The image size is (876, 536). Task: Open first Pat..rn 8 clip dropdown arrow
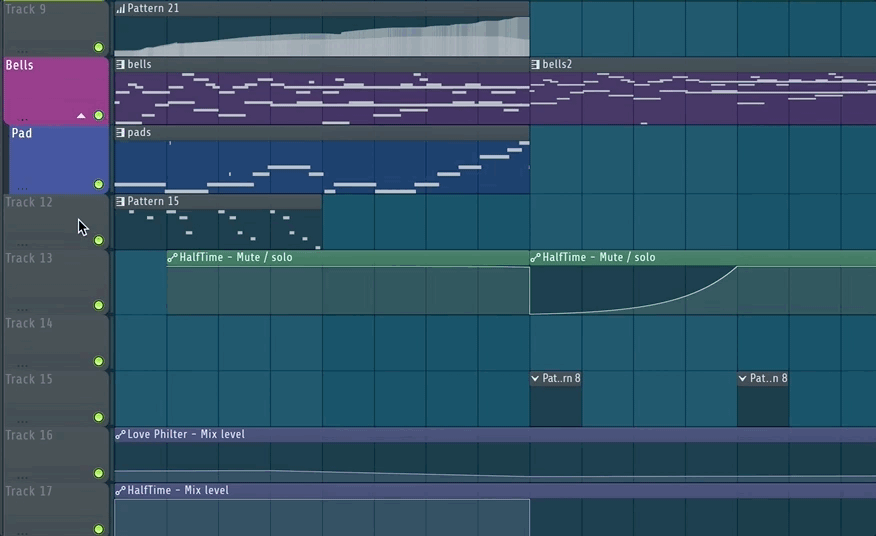pos(535,378)
